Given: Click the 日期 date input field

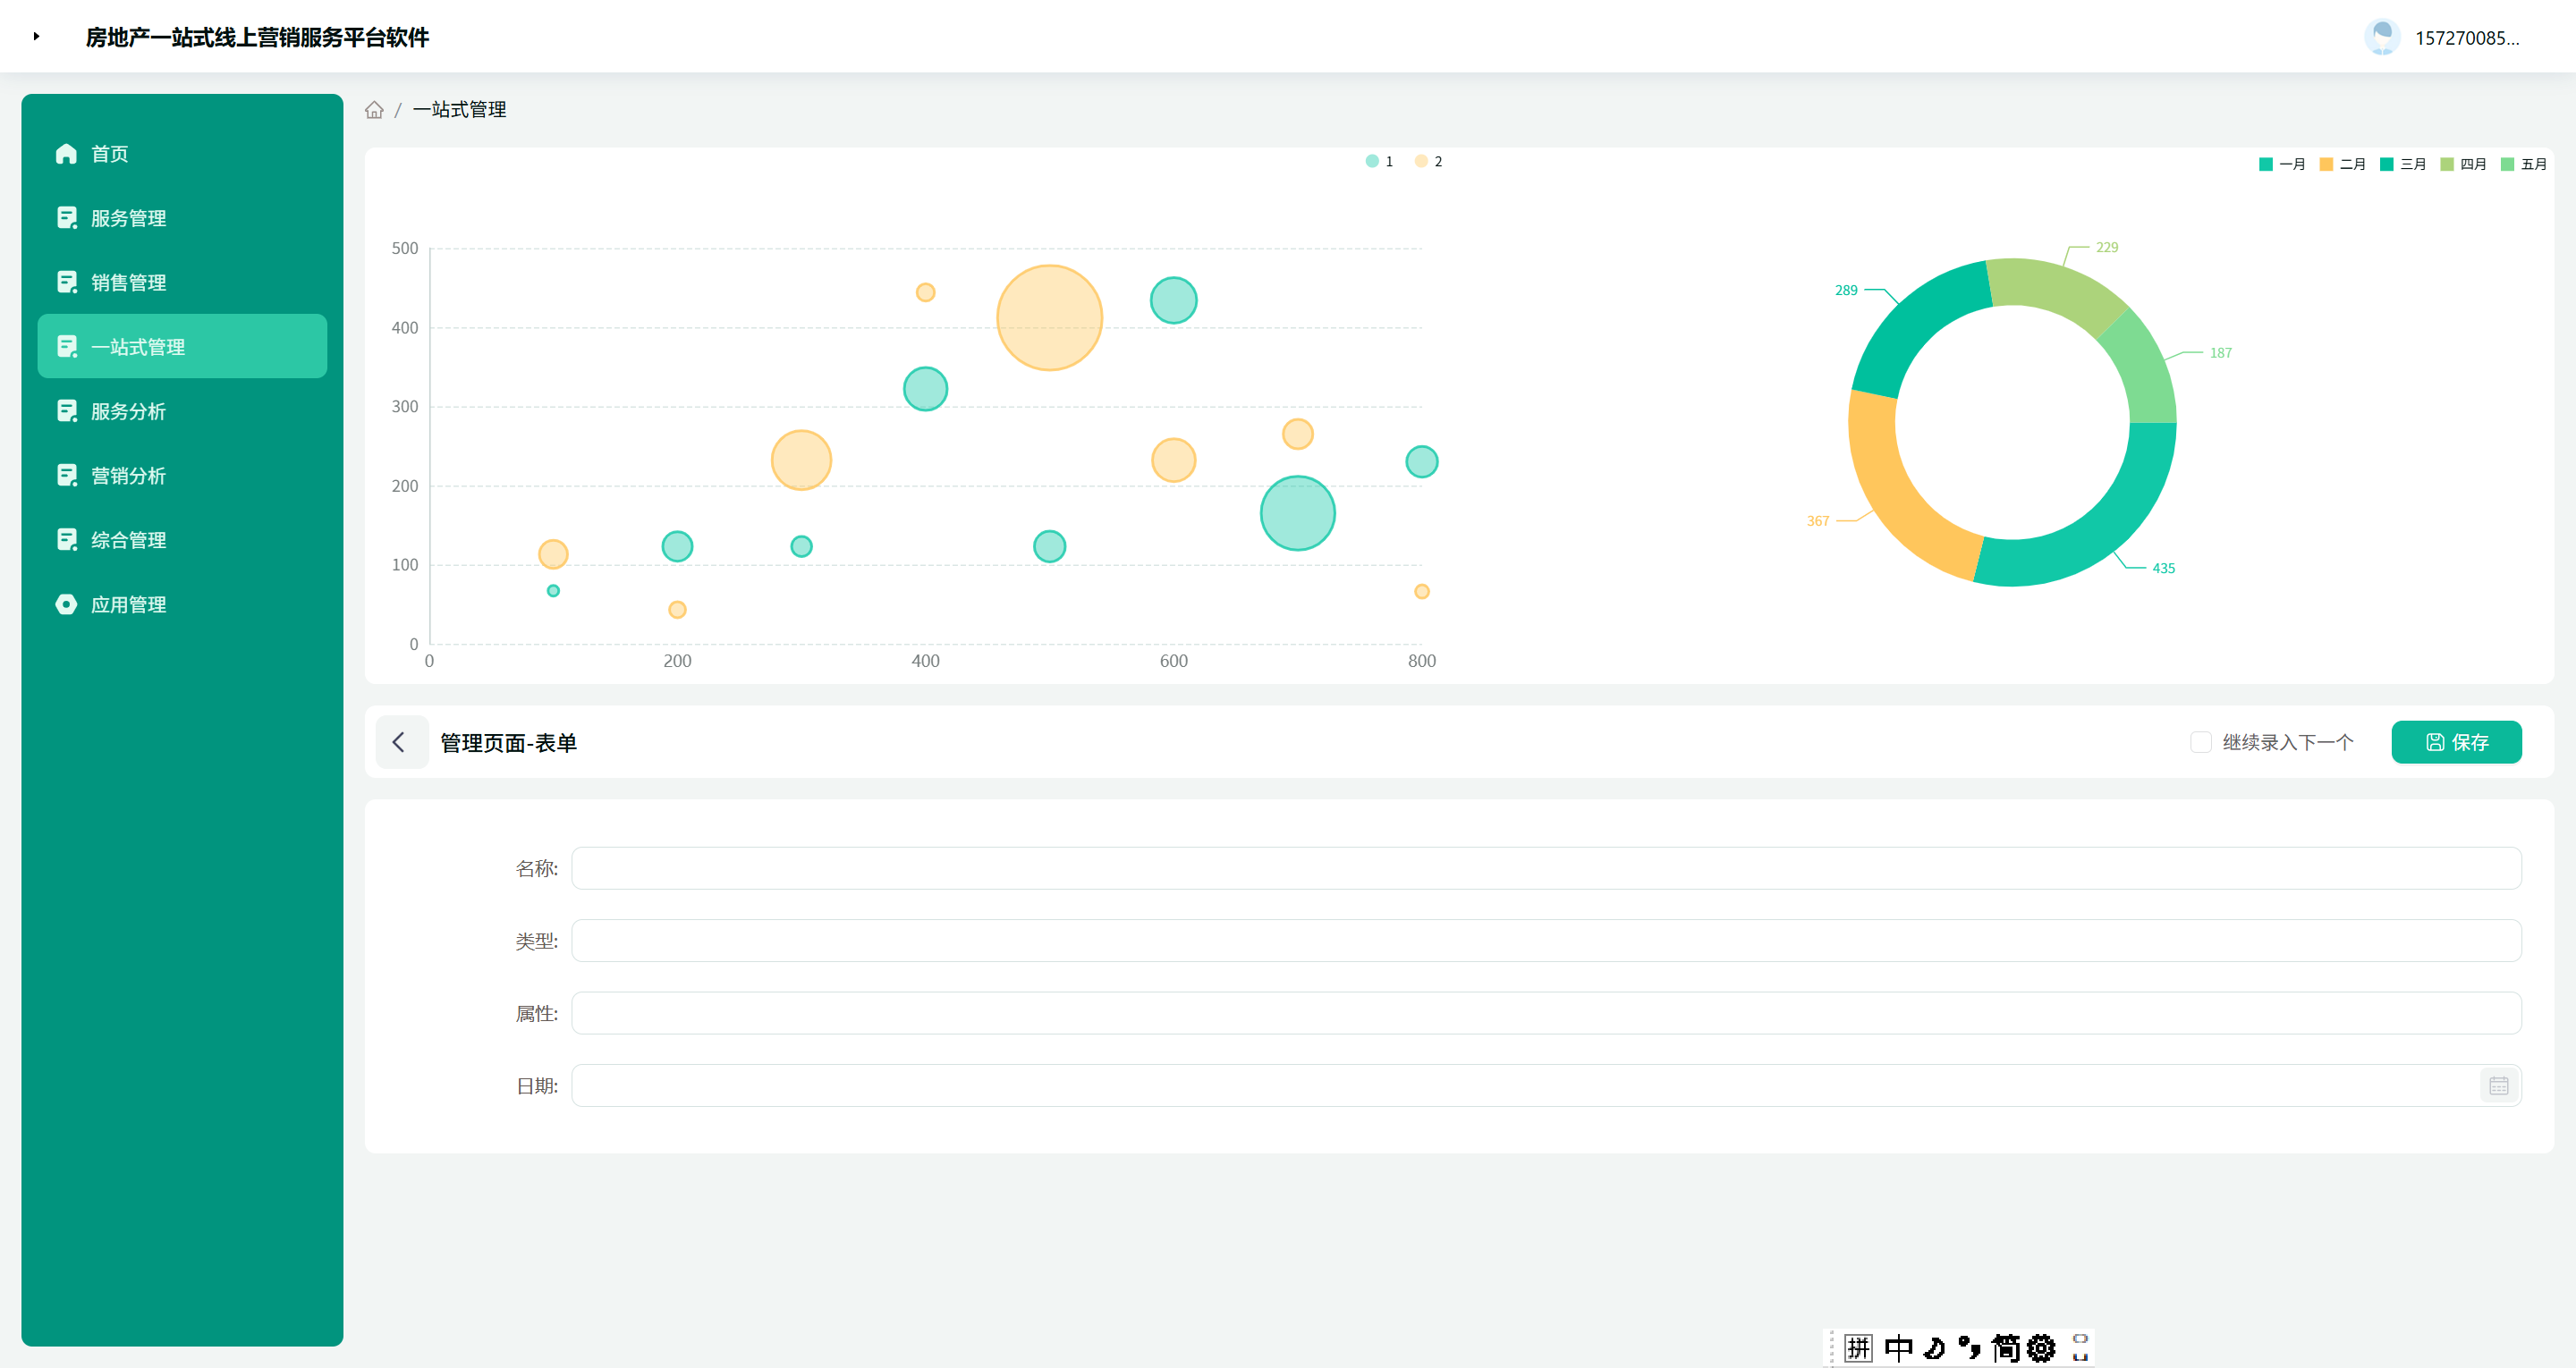Looking at the screenshot, I should coord(1546,1086).
